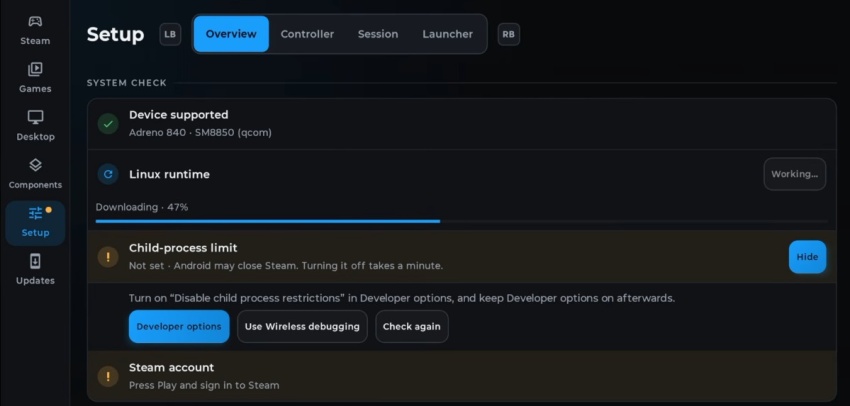Click the Child-process limit row title

(x=183, y=248)
